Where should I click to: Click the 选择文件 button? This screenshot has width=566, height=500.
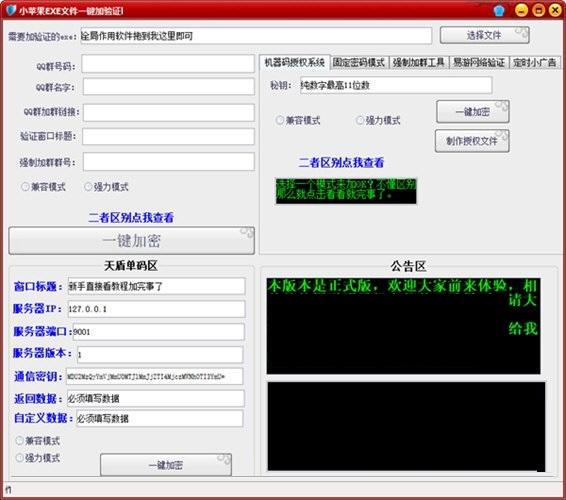point(484,35)
